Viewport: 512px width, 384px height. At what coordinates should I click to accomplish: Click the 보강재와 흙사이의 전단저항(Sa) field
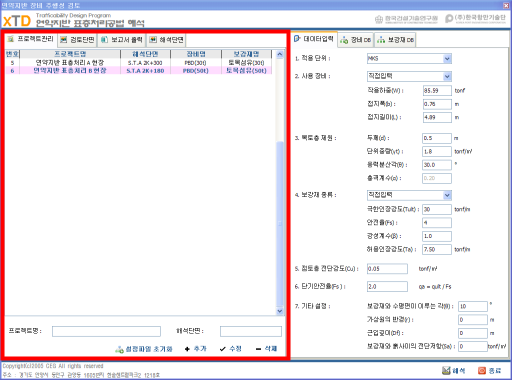pyautogui.click(x=473, y=346)
